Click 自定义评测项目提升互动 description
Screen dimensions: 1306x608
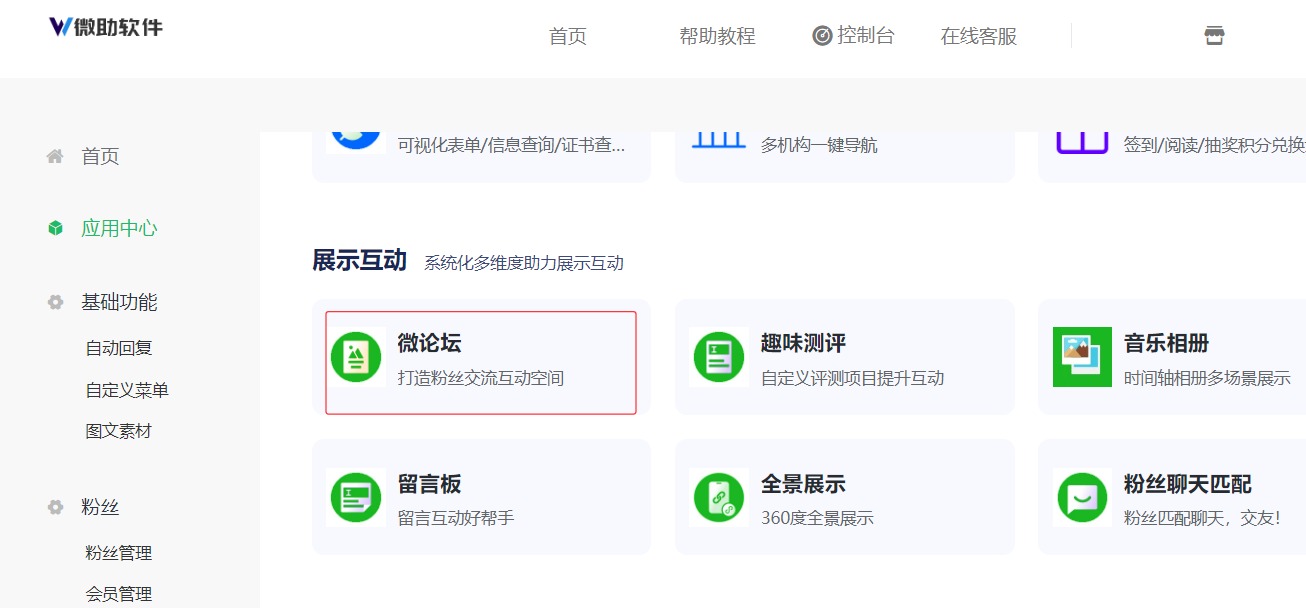(x=852, y=378)
